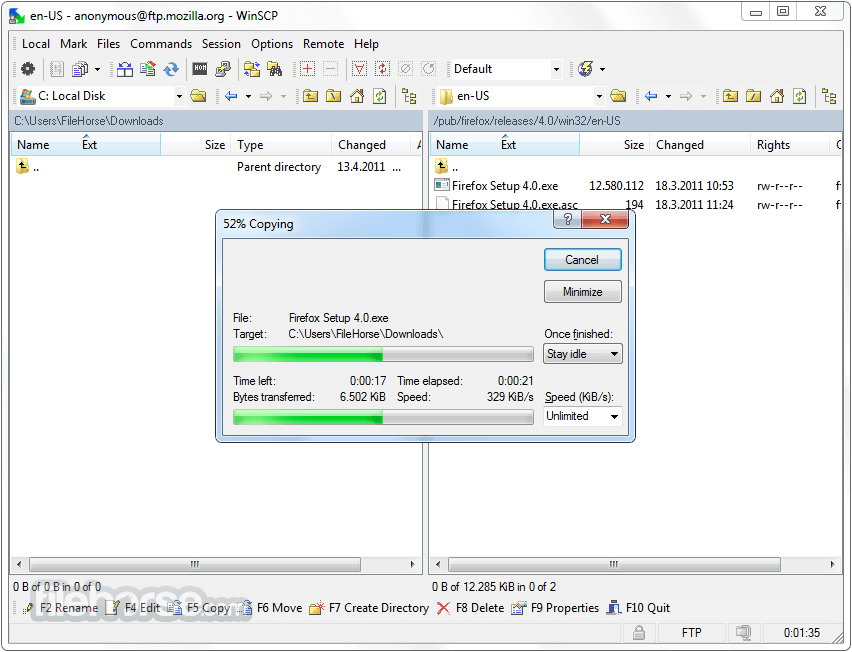Open the Once finished Stay idle dropdown

tap(582, 354)
